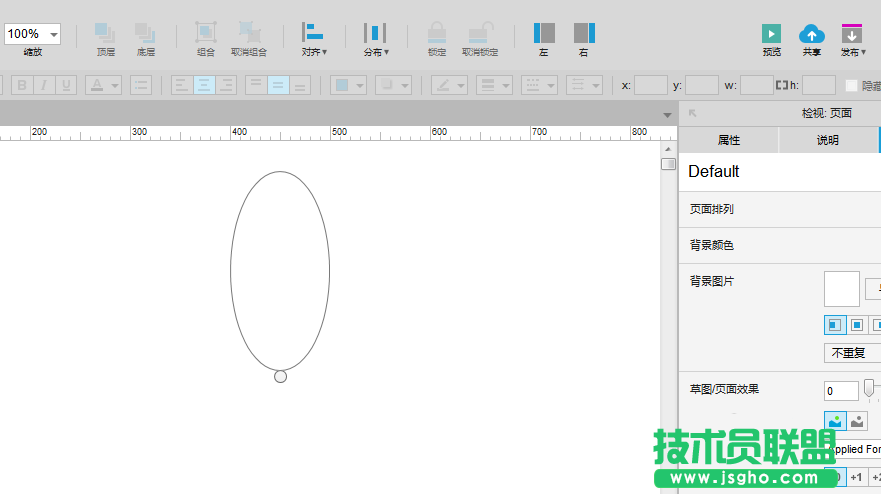Click the vertical scrollbar up arrow

(668, 149)
